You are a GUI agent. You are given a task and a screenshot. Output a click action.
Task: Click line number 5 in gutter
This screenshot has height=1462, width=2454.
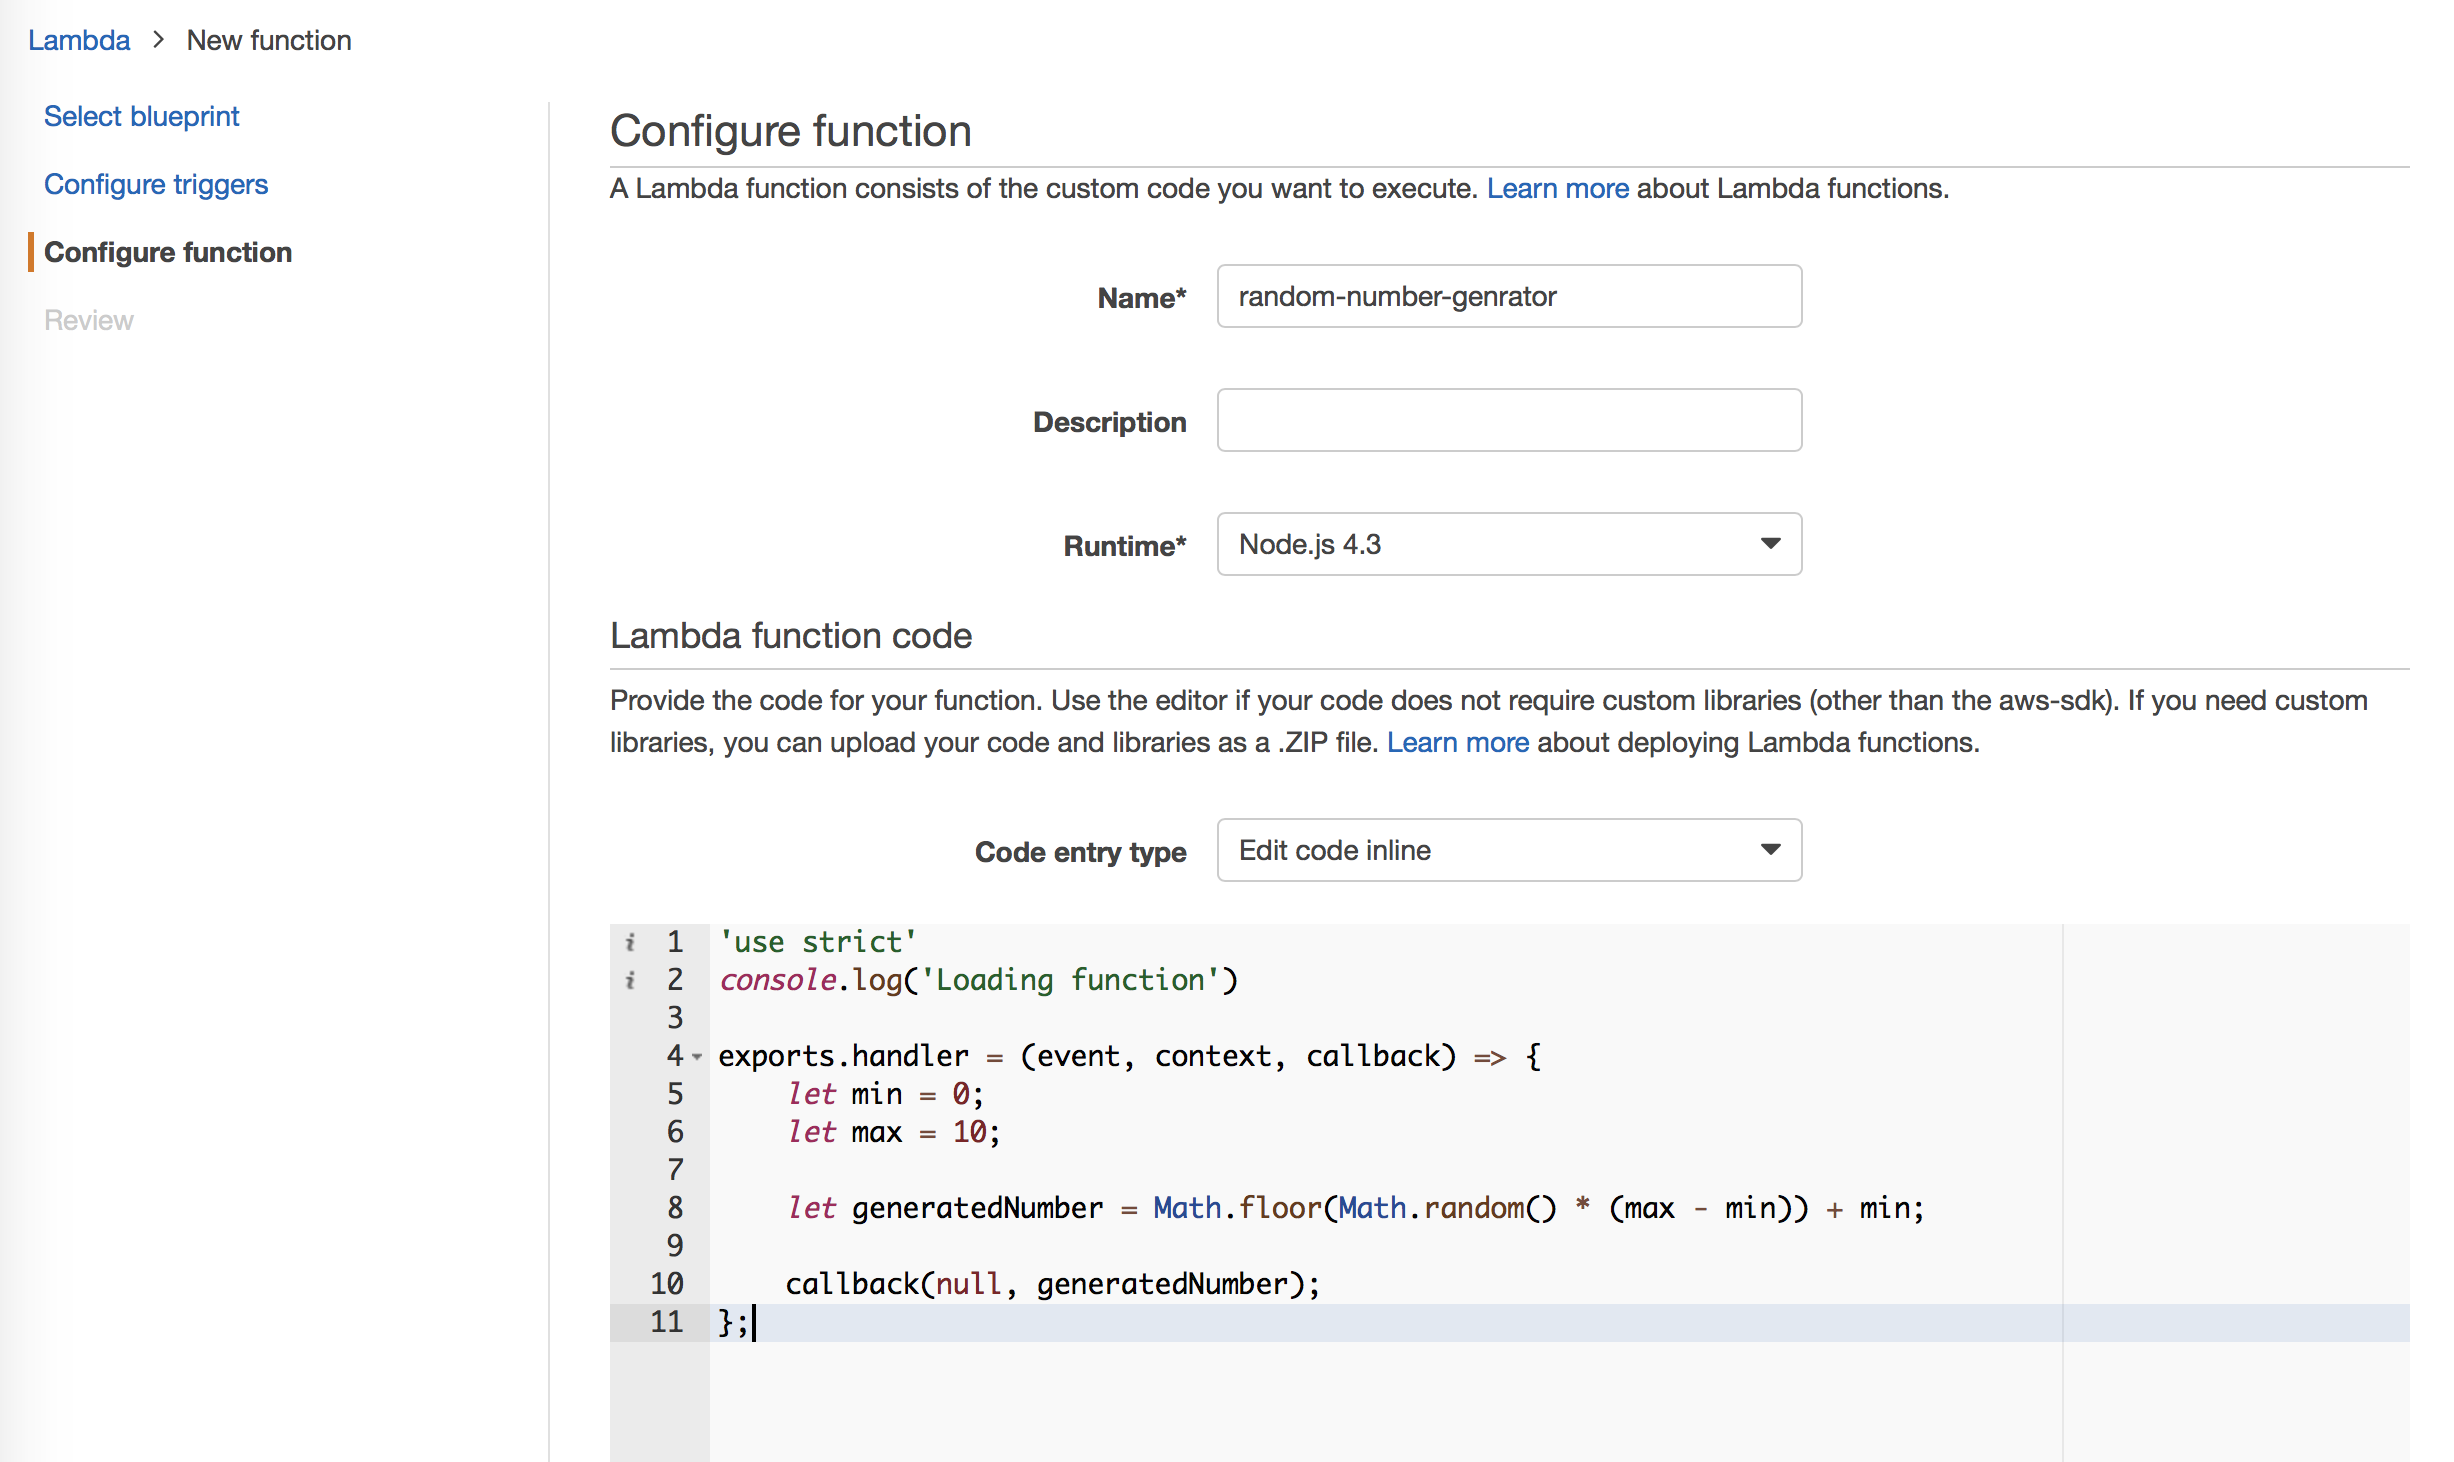pyautogui.click(x=675, y=1094)
